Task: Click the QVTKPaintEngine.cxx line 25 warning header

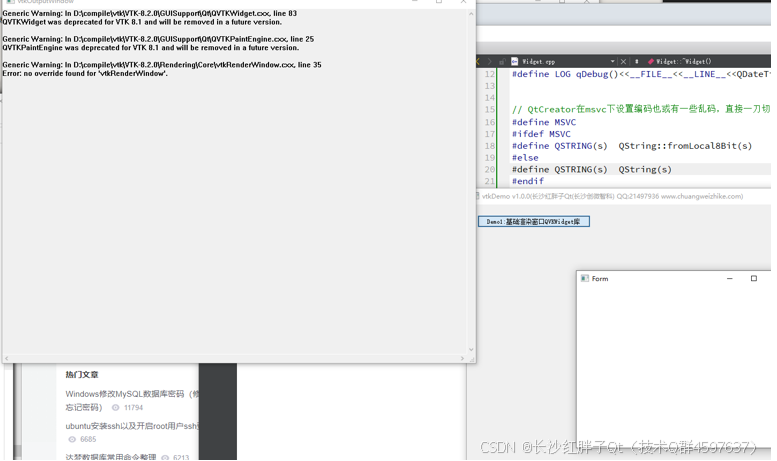Action: pos(158,39)
